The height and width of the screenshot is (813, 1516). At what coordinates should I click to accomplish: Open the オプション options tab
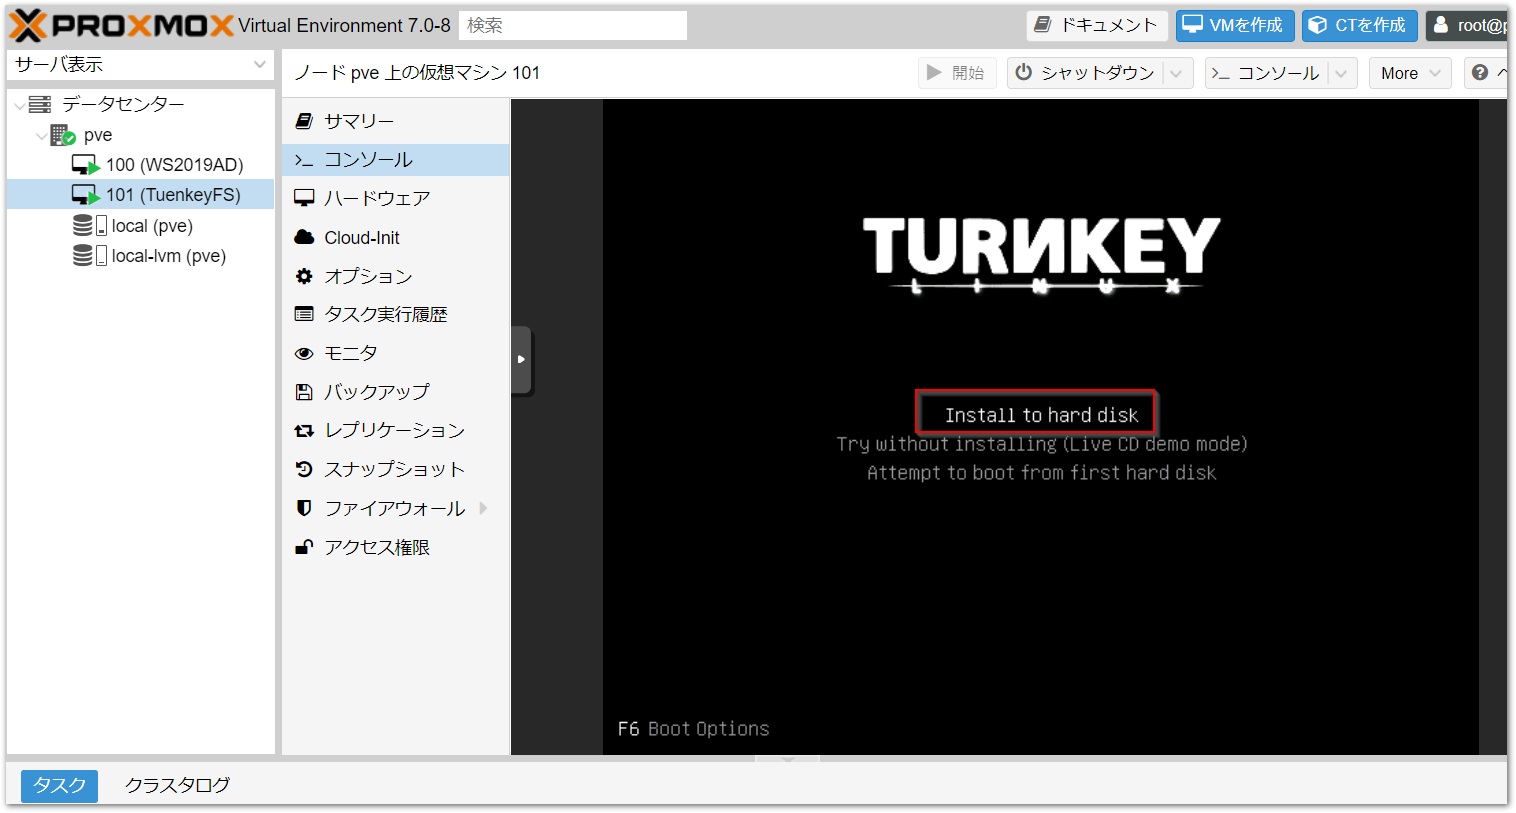coord(396,276)
